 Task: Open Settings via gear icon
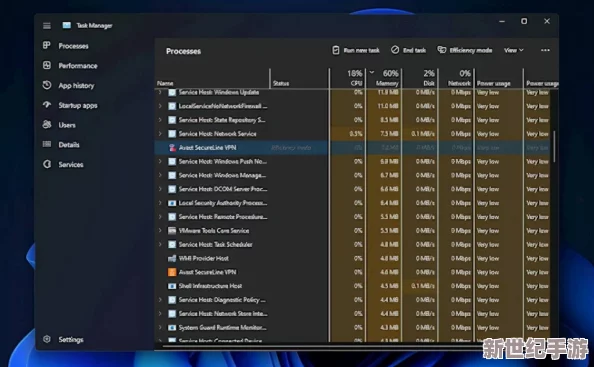tap(47, 339)
